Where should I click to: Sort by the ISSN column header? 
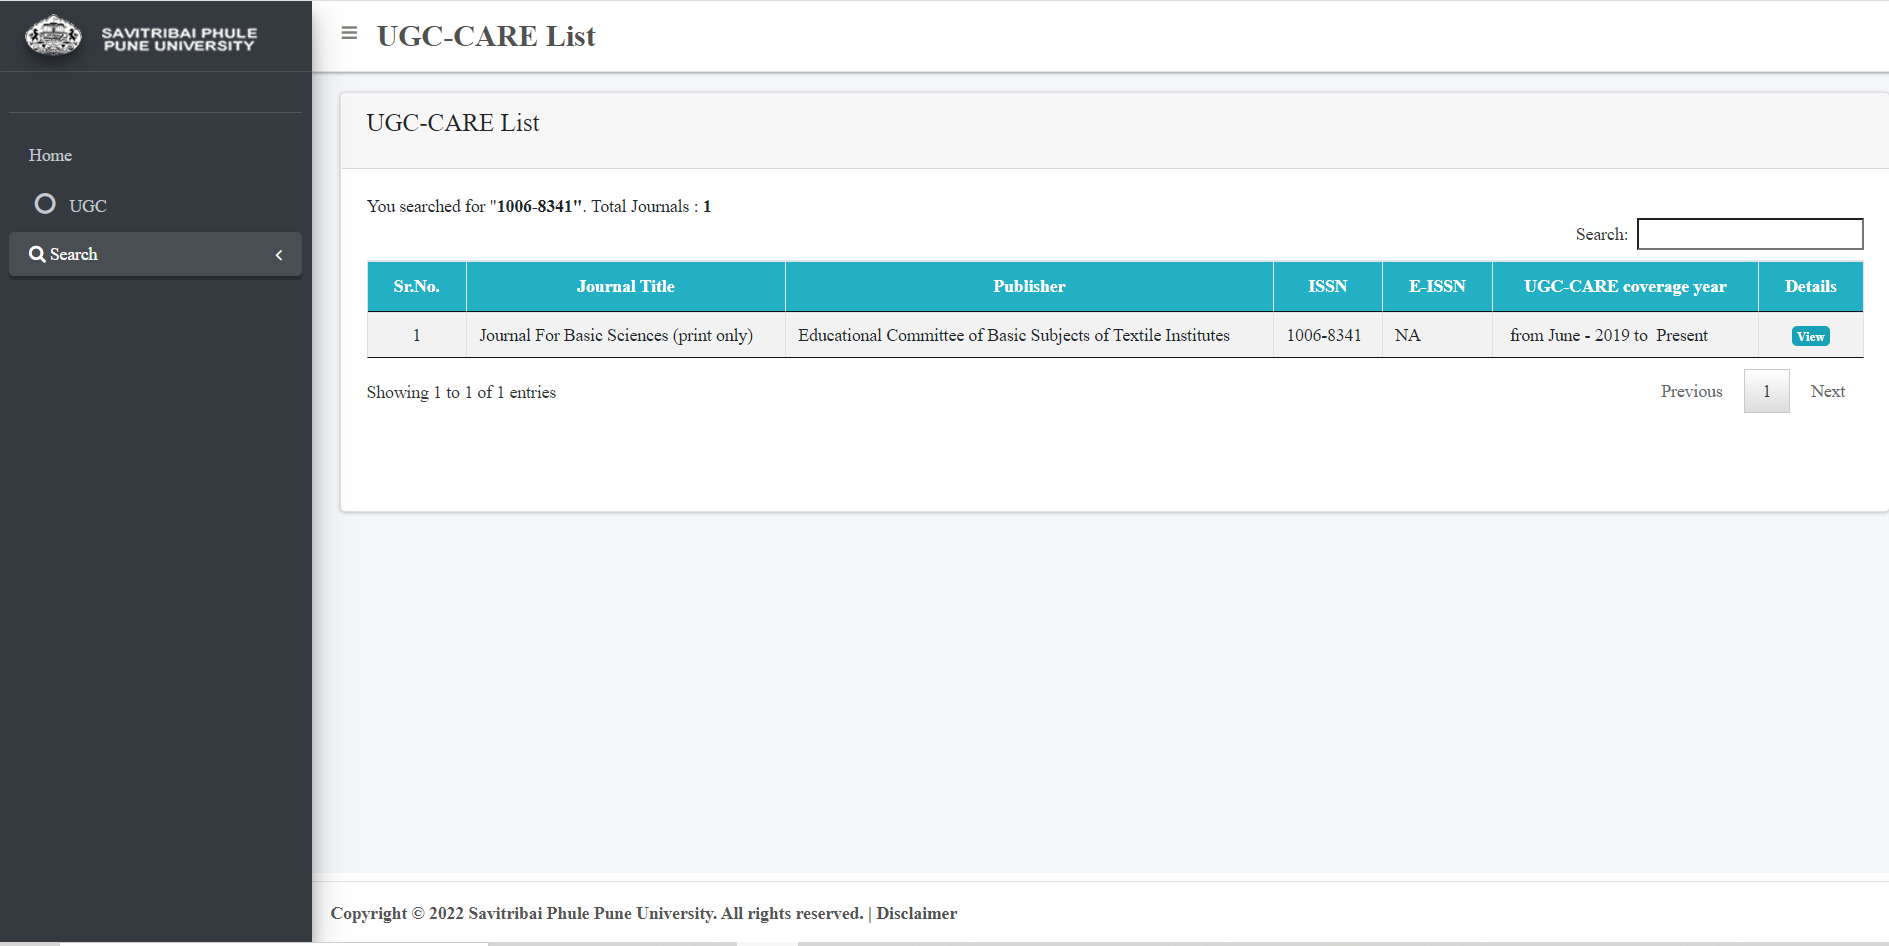1327,287
